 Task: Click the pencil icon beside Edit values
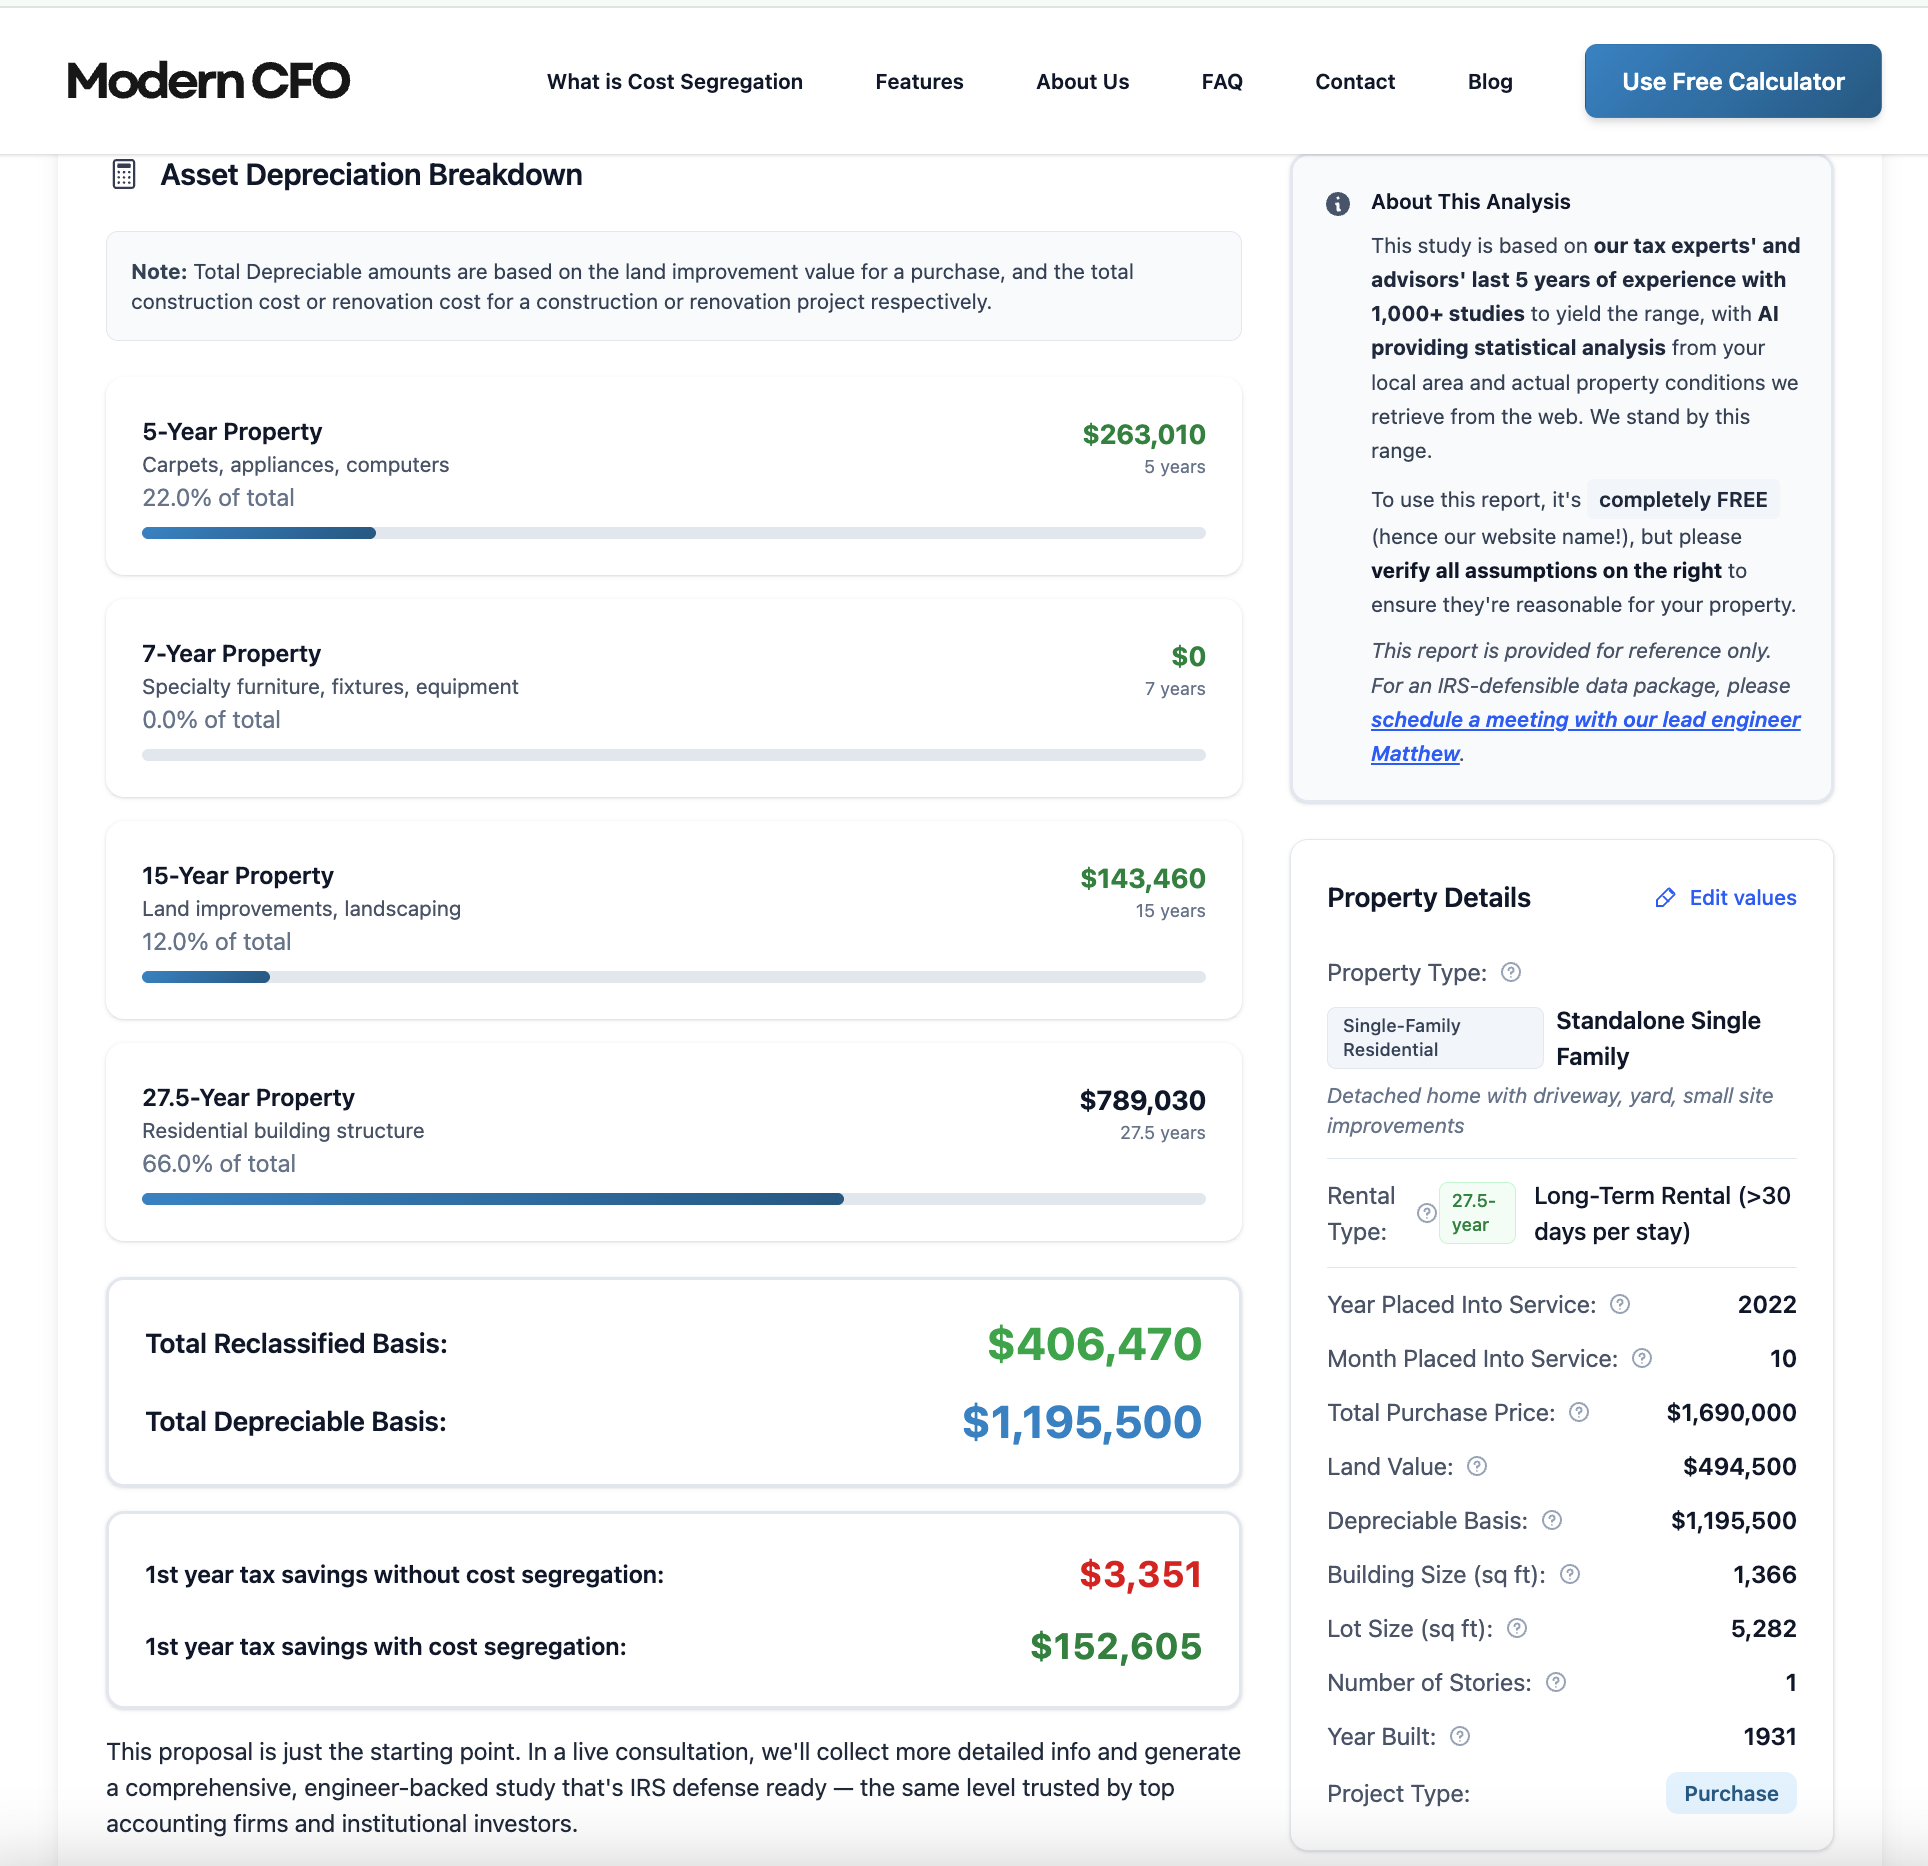(x=1666, y=898)
